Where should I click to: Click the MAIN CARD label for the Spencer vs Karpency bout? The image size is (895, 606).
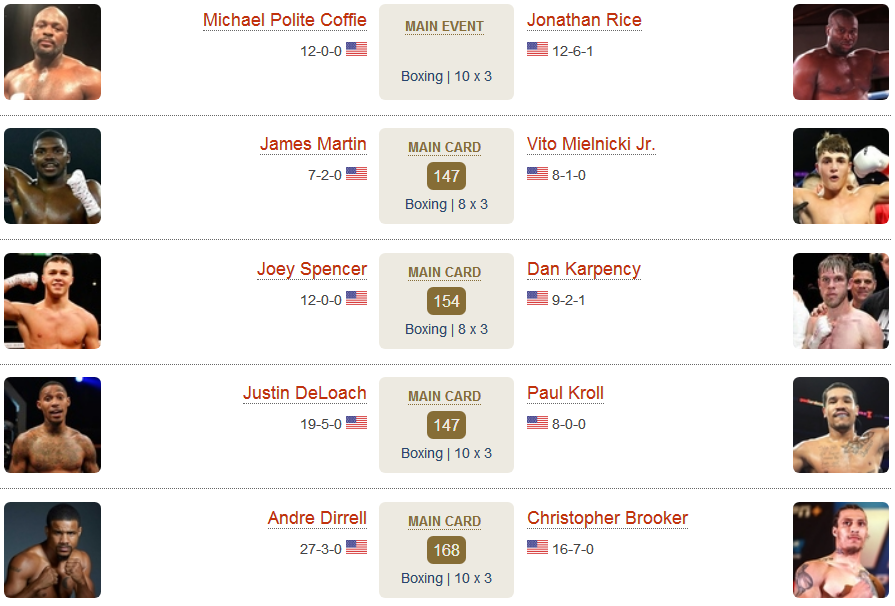(445, 273)
